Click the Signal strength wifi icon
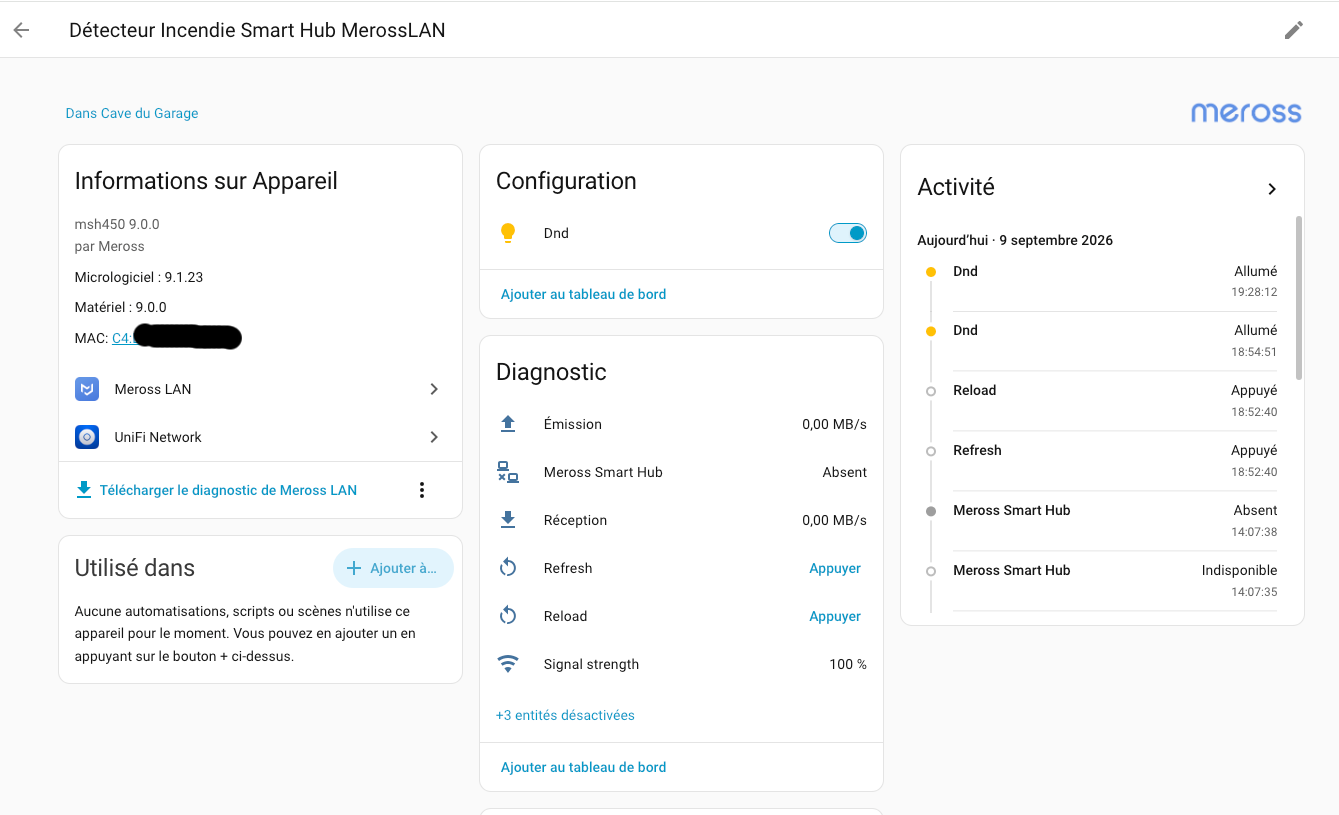 click(x=508, y=664)
